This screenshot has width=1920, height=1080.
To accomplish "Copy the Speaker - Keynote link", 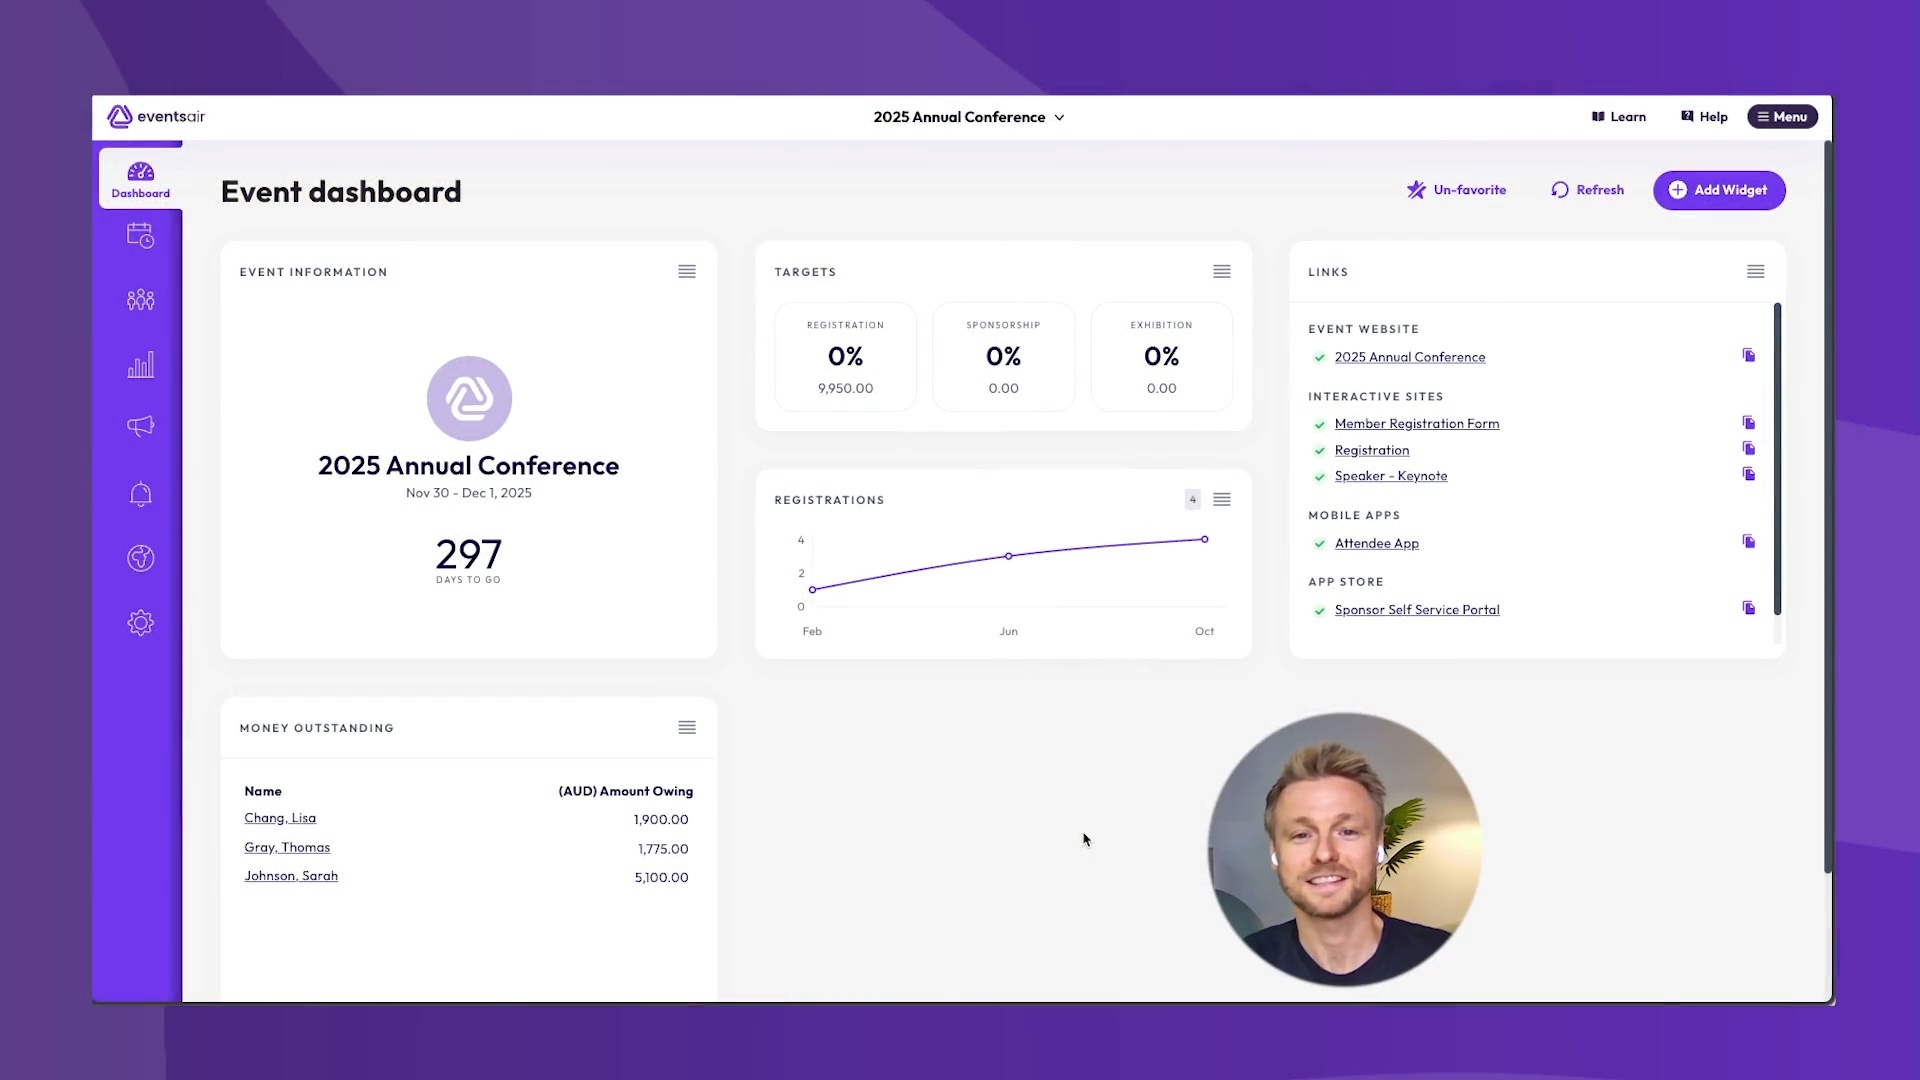I will click(x=1749, y=475).
